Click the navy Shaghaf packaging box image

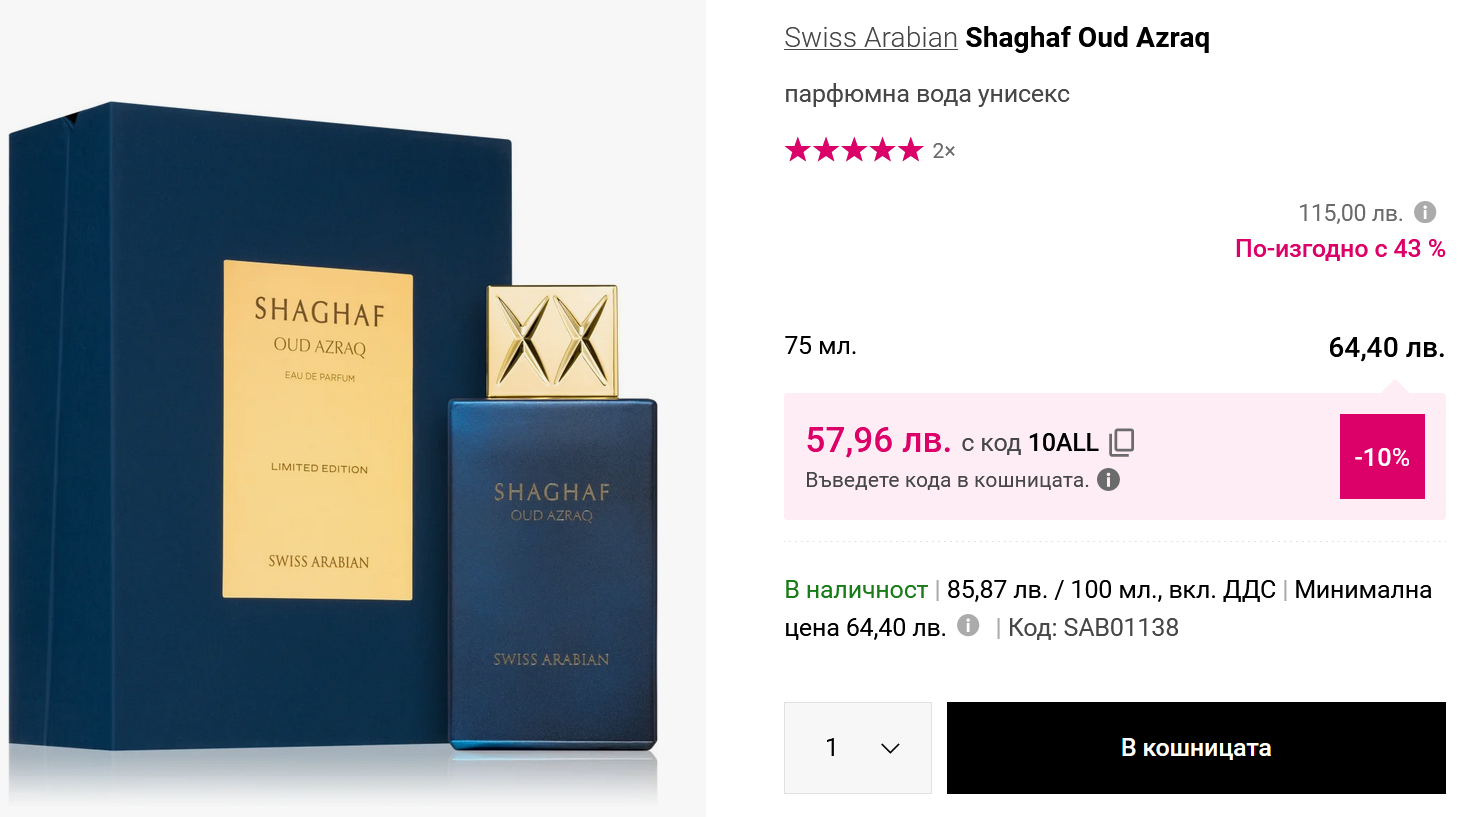pyautogui.click(x=262, y=427)
